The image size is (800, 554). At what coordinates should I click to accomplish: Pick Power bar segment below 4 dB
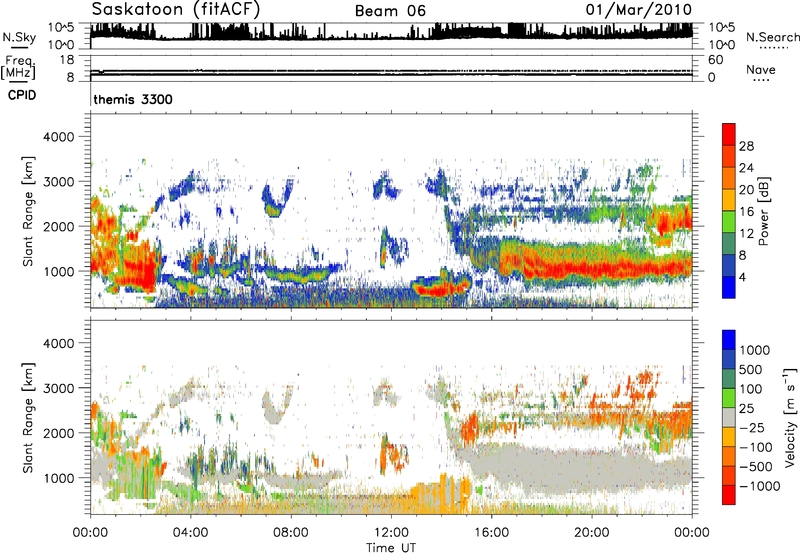point(729,287)
